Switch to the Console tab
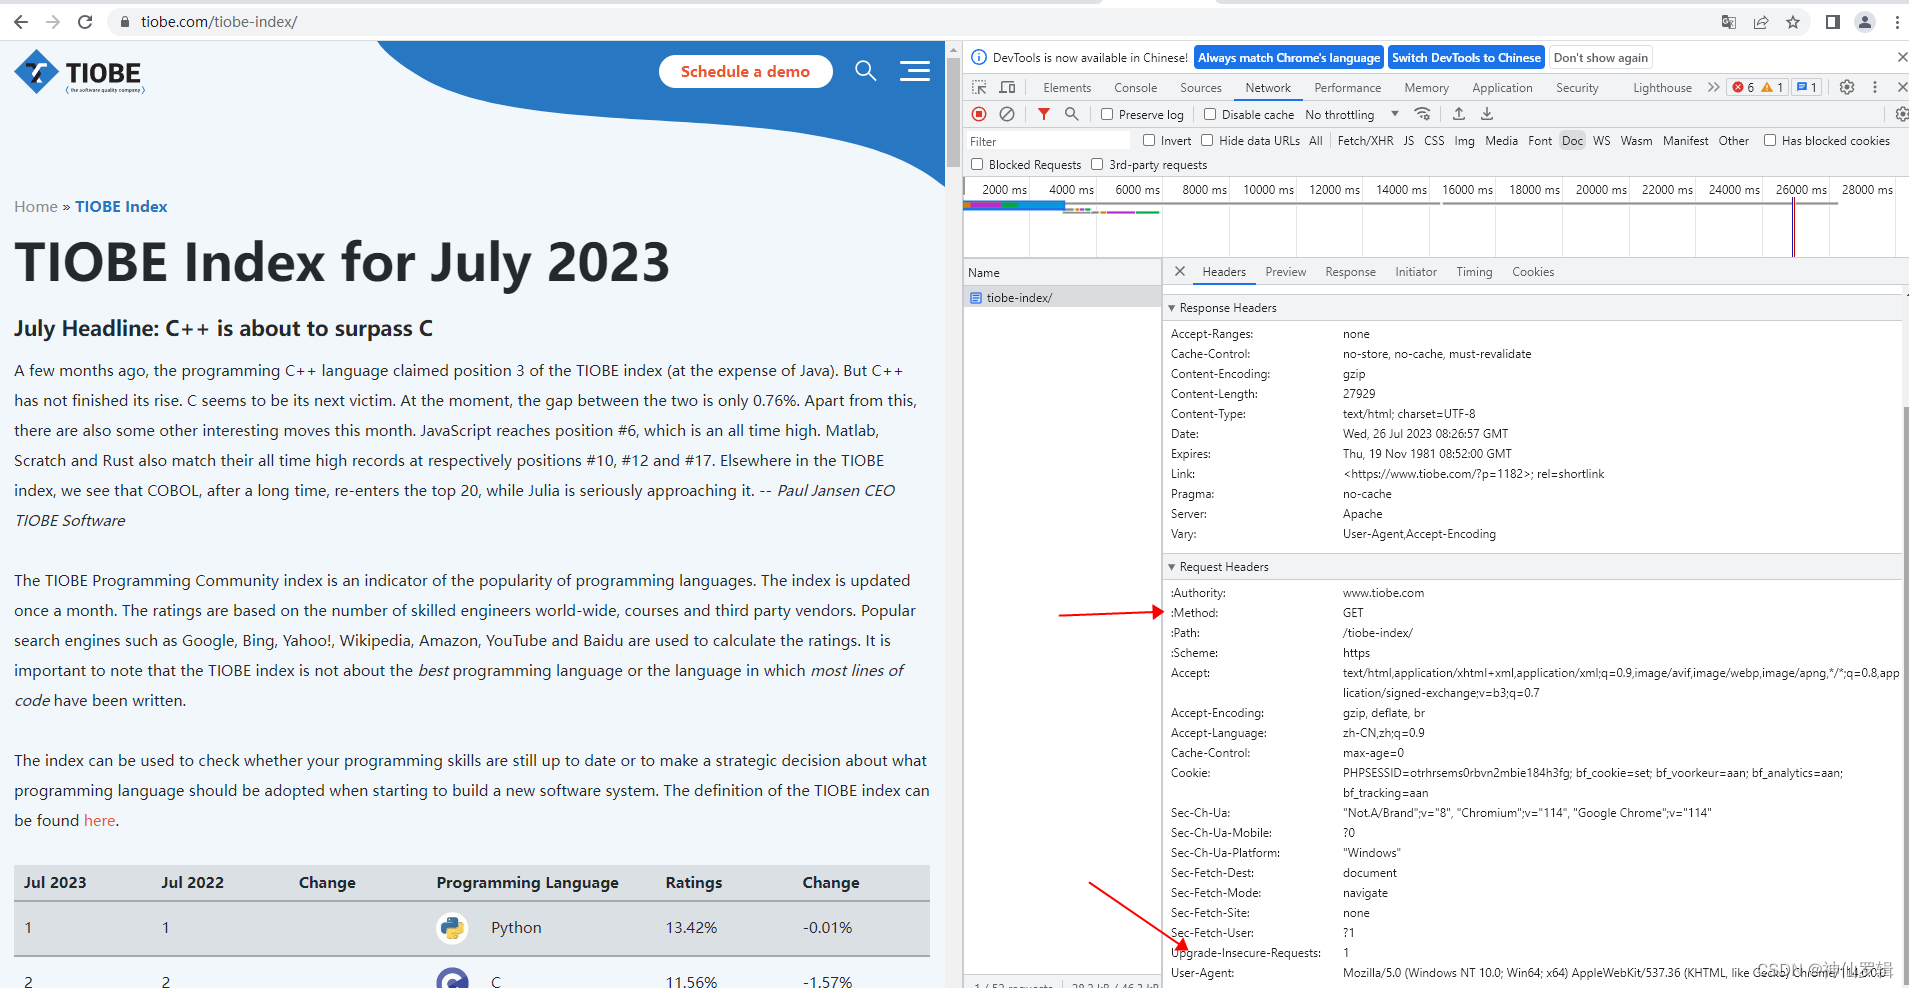The width and height of the screenshot is (1909, 988). tap(1135, 88)
